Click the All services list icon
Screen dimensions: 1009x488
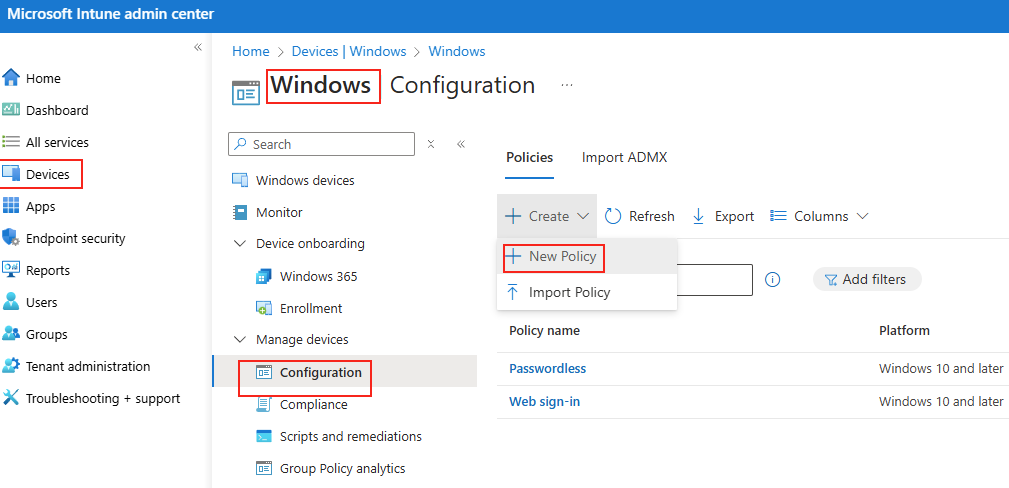point(11,142)
